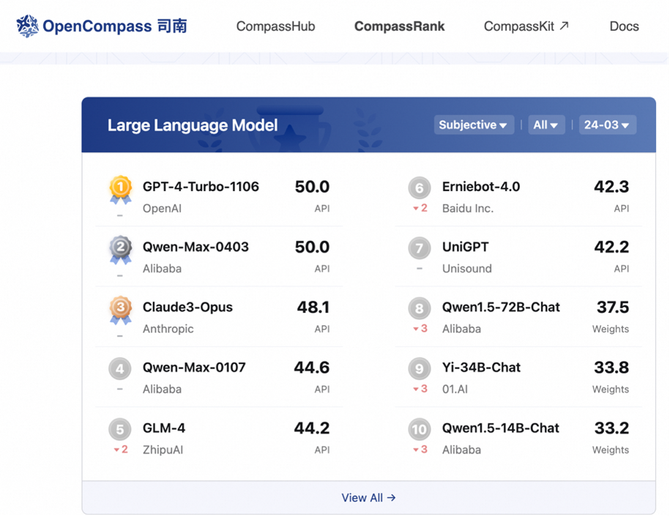This screenshot has height=517, width=670.
Task: Open the All filter dropdown
Action: (x=546, y=125)
